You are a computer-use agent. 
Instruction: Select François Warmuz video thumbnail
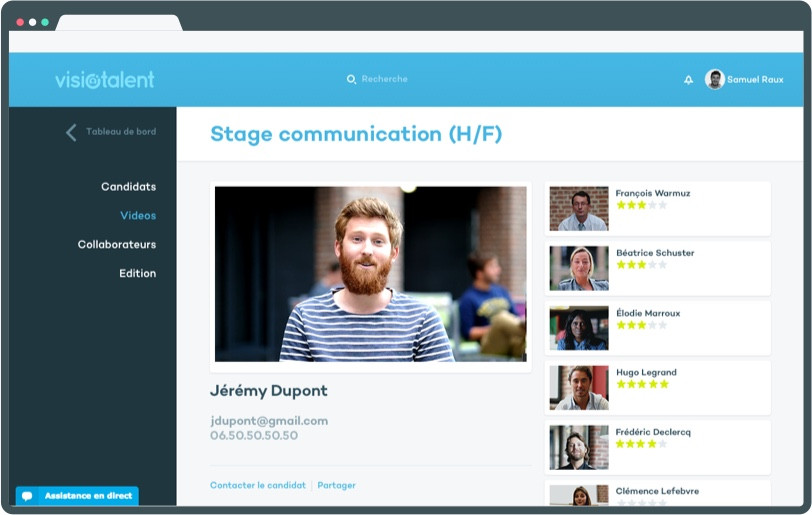click(x=579, y=208)
